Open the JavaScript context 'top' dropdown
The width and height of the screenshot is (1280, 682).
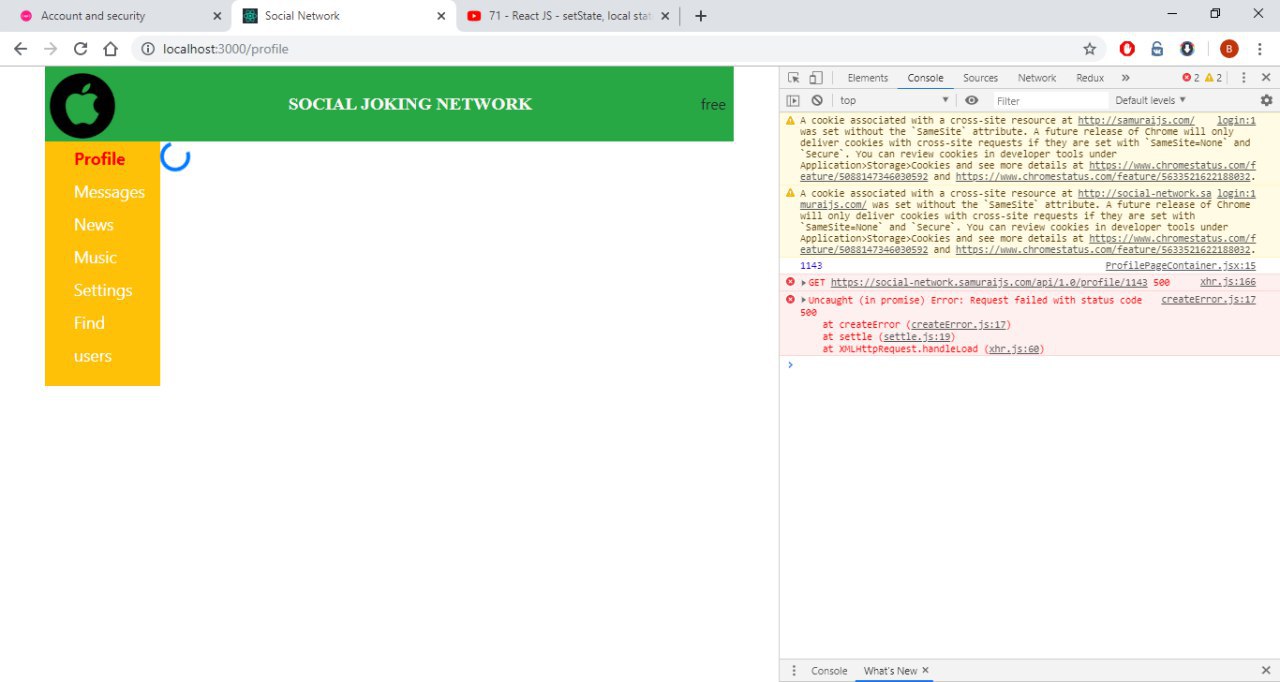click(x=894, y=100)
